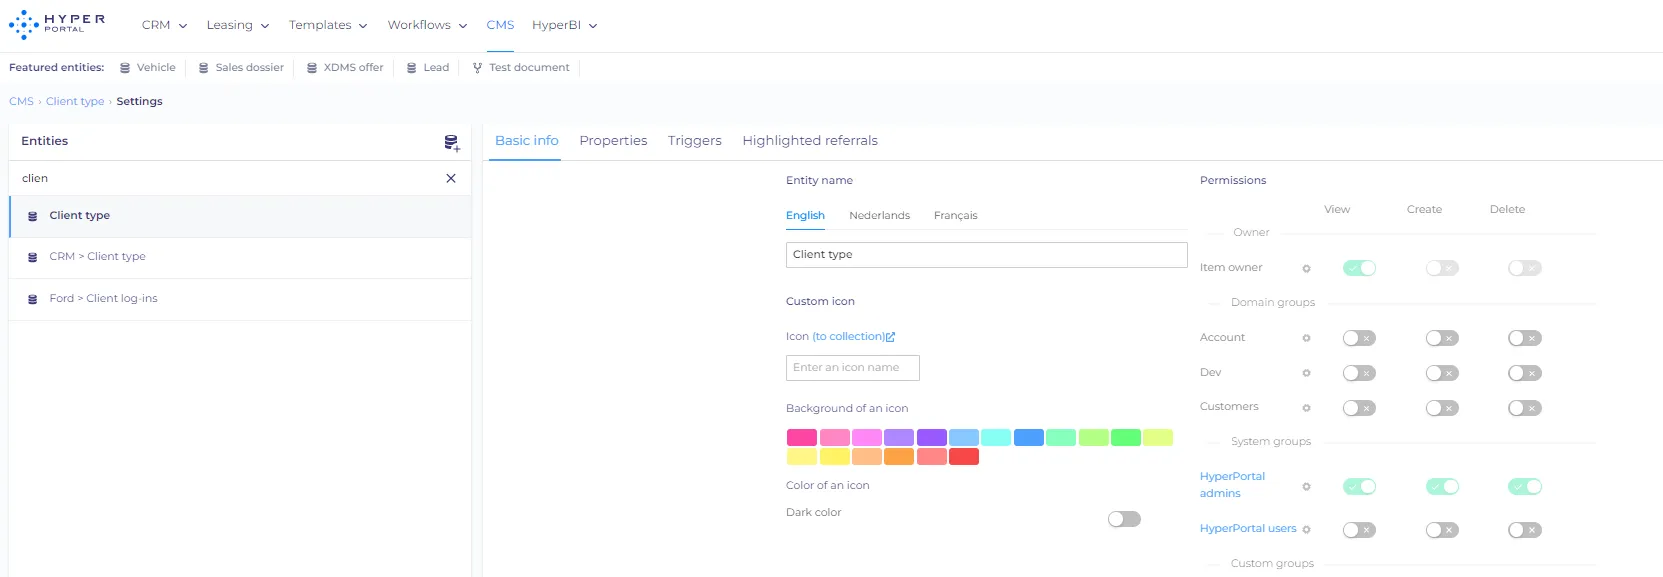Click the external link icon after (to collection)

(x=890, y=337)
